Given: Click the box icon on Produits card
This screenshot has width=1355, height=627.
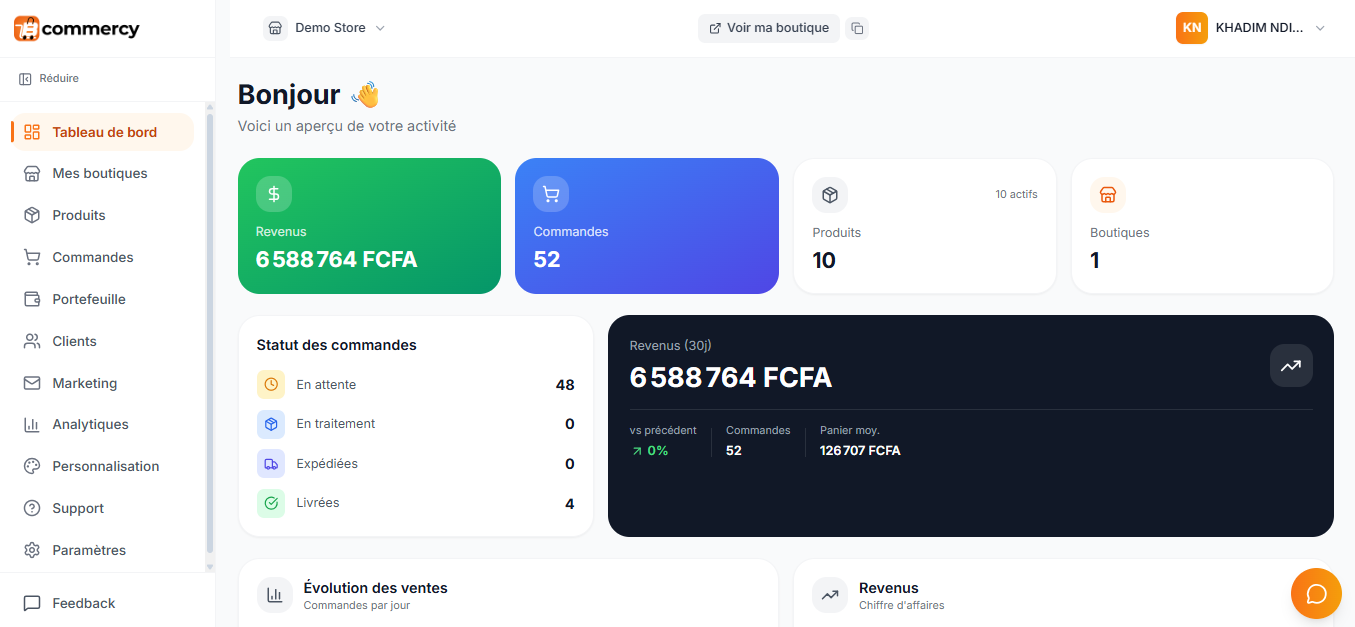Looking at the screenshot, I should coord(830,195).
